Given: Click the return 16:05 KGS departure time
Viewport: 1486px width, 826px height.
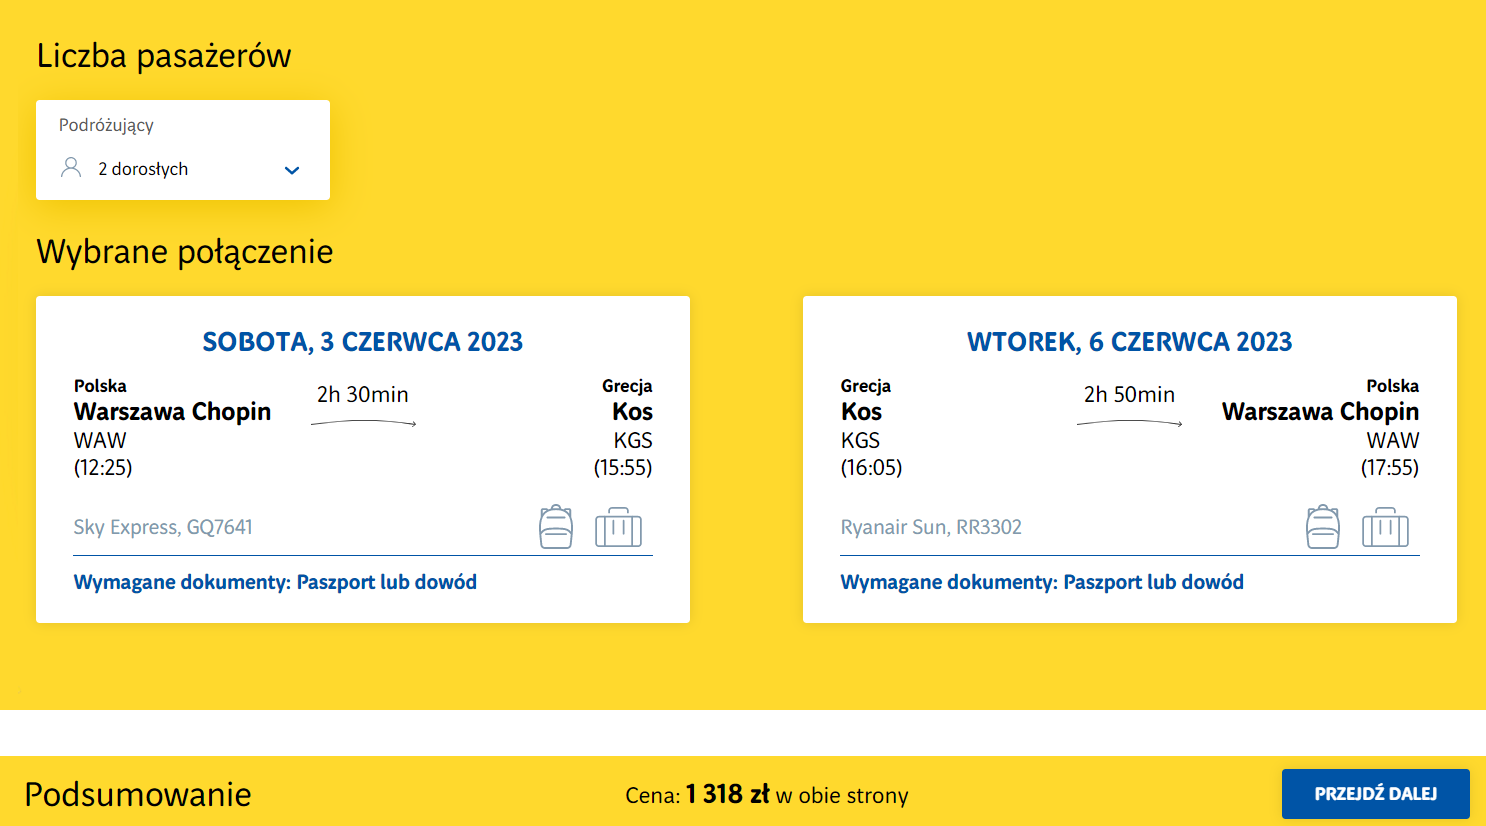Looking at the screenshot, I should point(871,467).
